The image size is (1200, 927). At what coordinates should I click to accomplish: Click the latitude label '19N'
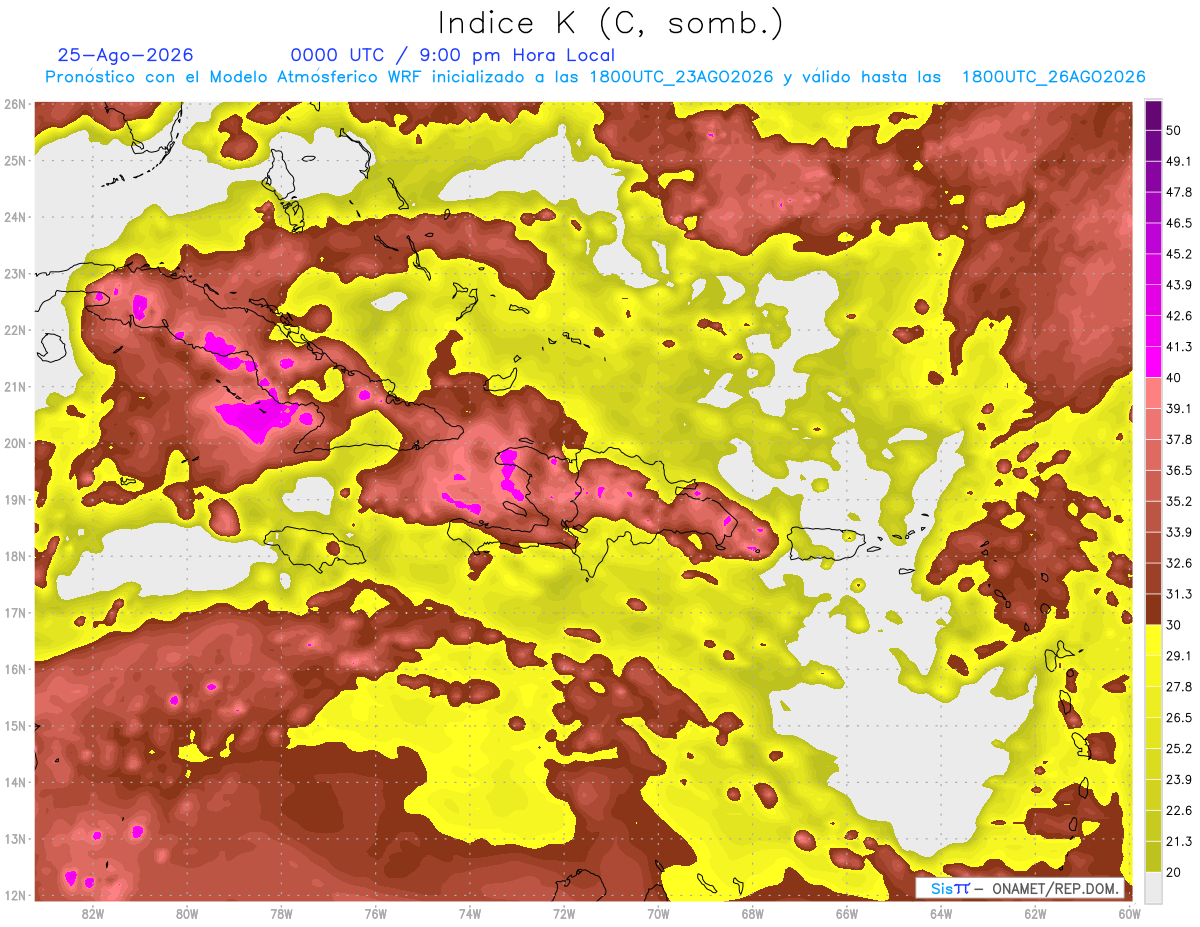(x=15, y=499)
